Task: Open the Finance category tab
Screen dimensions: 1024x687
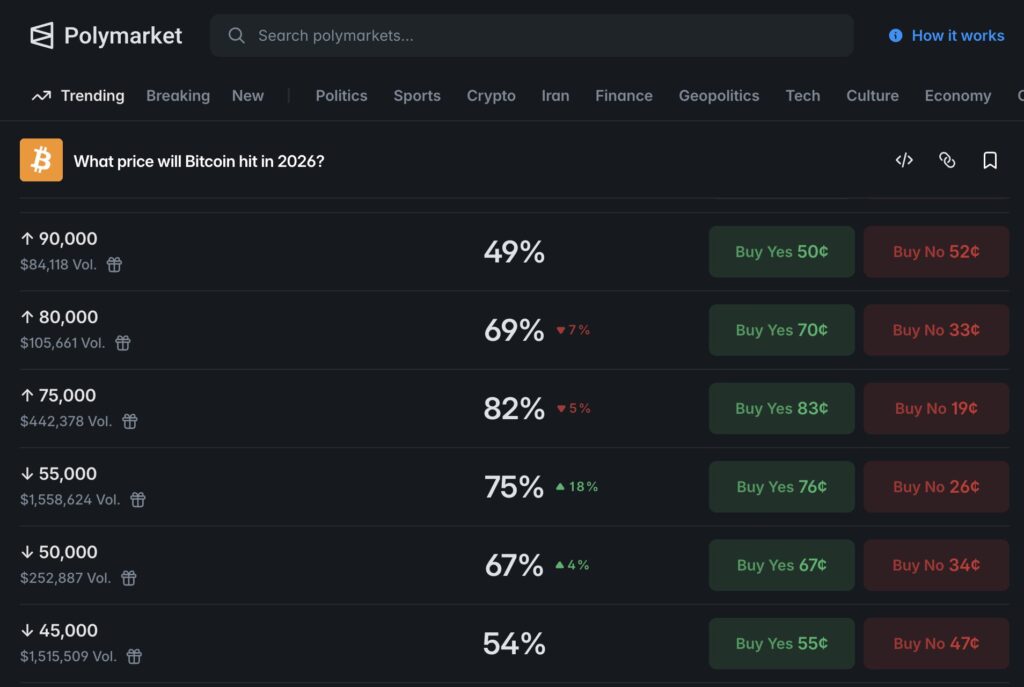Action: click(x=624, y=95)
